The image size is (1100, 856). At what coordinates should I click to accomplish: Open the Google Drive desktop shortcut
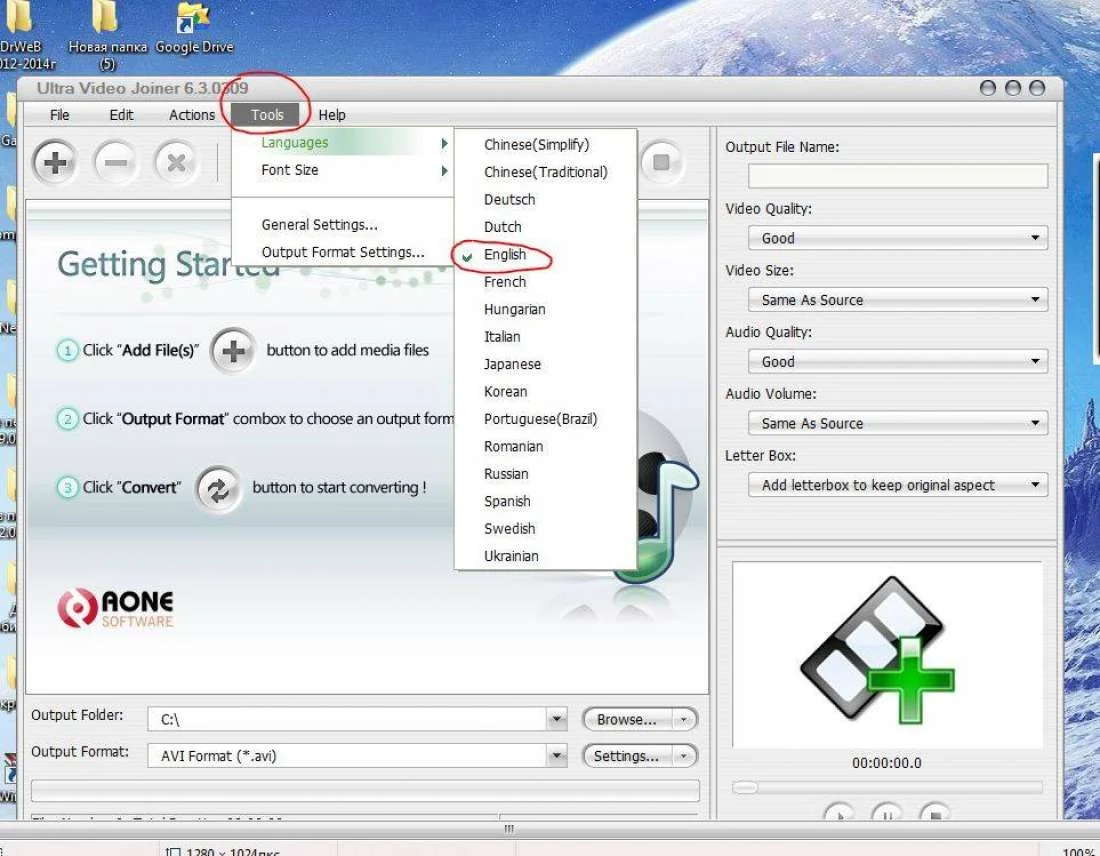(x=194, y=29)
